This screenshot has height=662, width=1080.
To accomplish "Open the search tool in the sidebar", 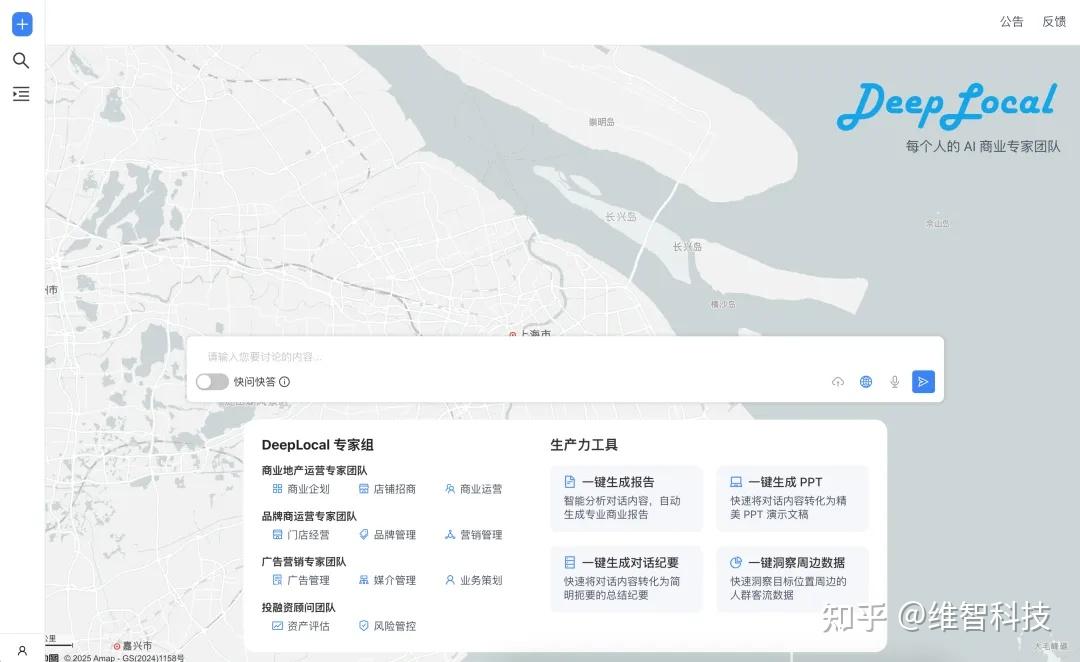I will [x=21, y=60].
